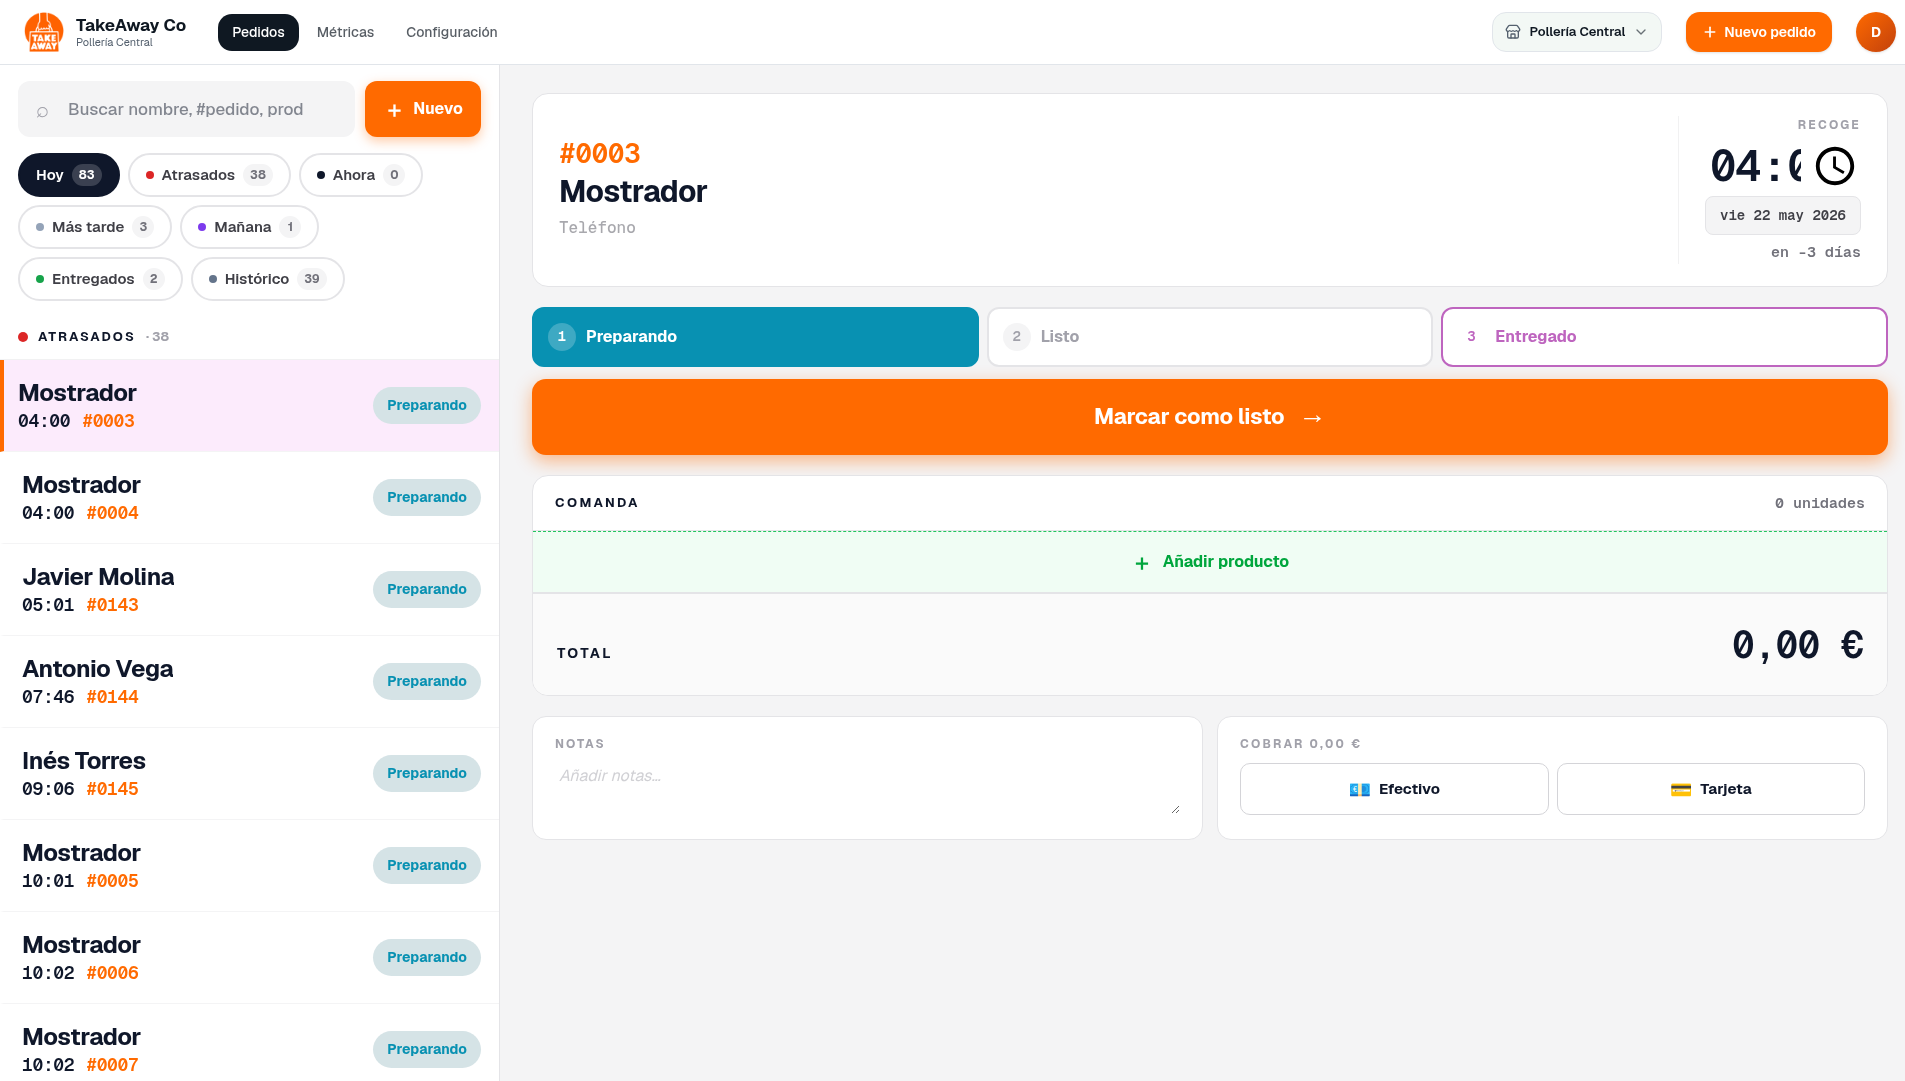The height and width of the screenshot is (1081, 1905).
Task: Set order status to Listo
Action: (x=1209, y=337)
